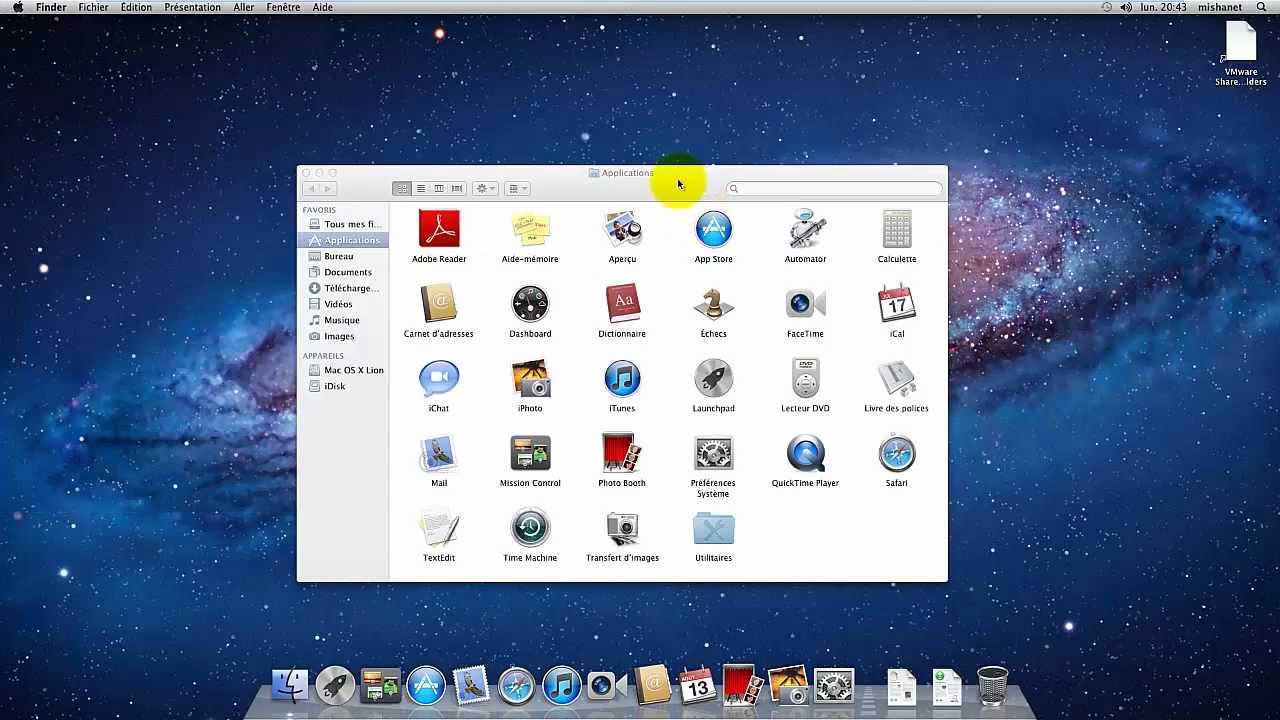The image size is (1280, 720).
Task: Select Téléchargements in sidebar
Action: point(343,288)
